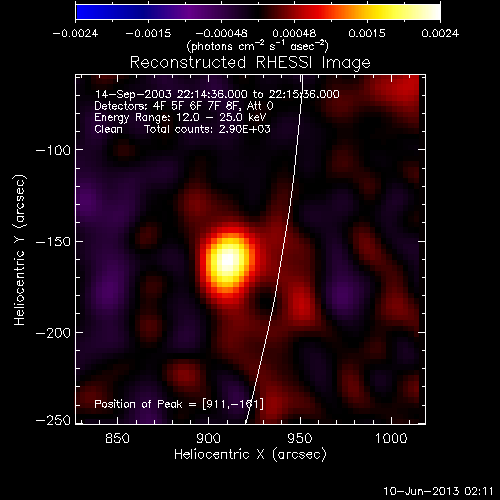Screen dimensions: 500x500
Task: Click the Total counts 2.90E+03 text
Action: (x=207, y=129)
